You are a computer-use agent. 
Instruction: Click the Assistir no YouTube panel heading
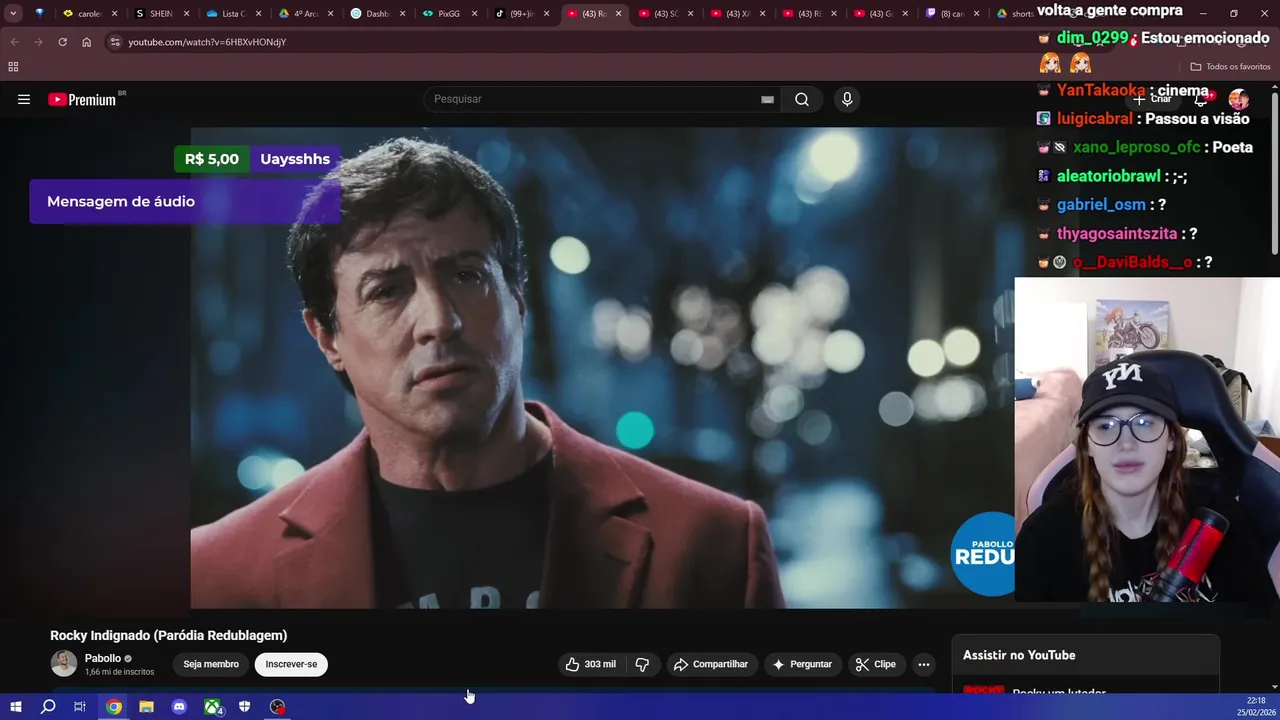[1019, 655]
